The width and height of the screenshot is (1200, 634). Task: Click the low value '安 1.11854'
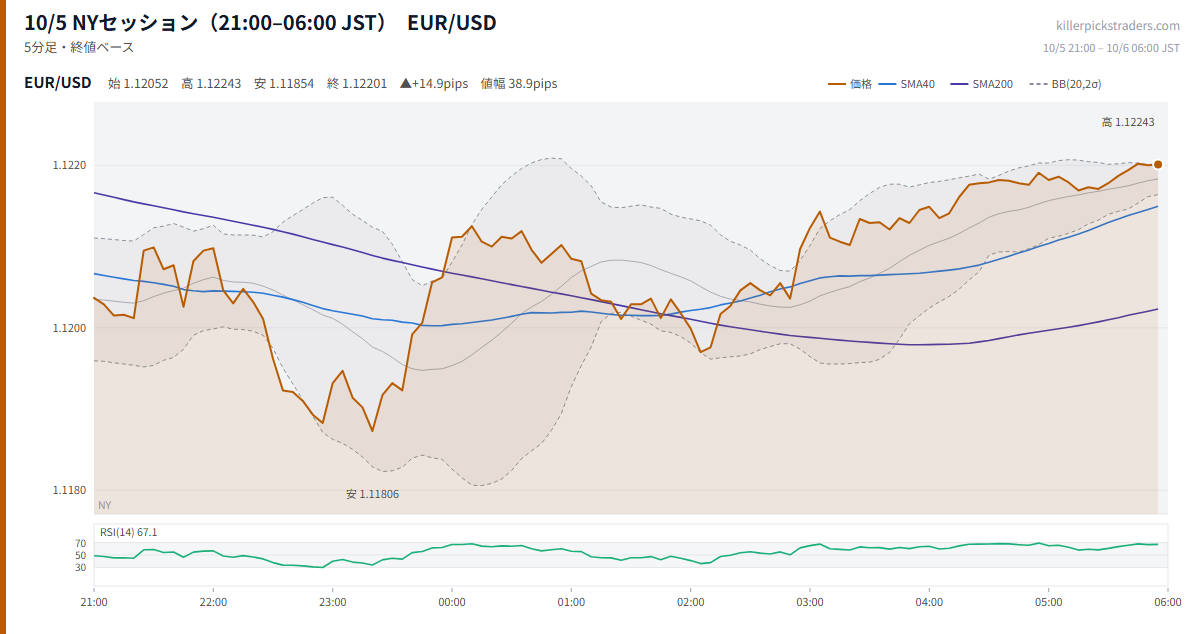click(284, 84)
